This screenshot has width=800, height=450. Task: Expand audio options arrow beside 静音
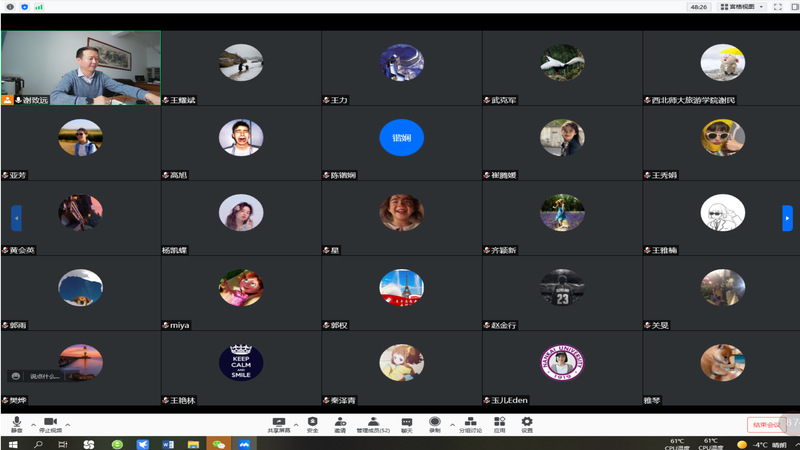pos(33,424)
